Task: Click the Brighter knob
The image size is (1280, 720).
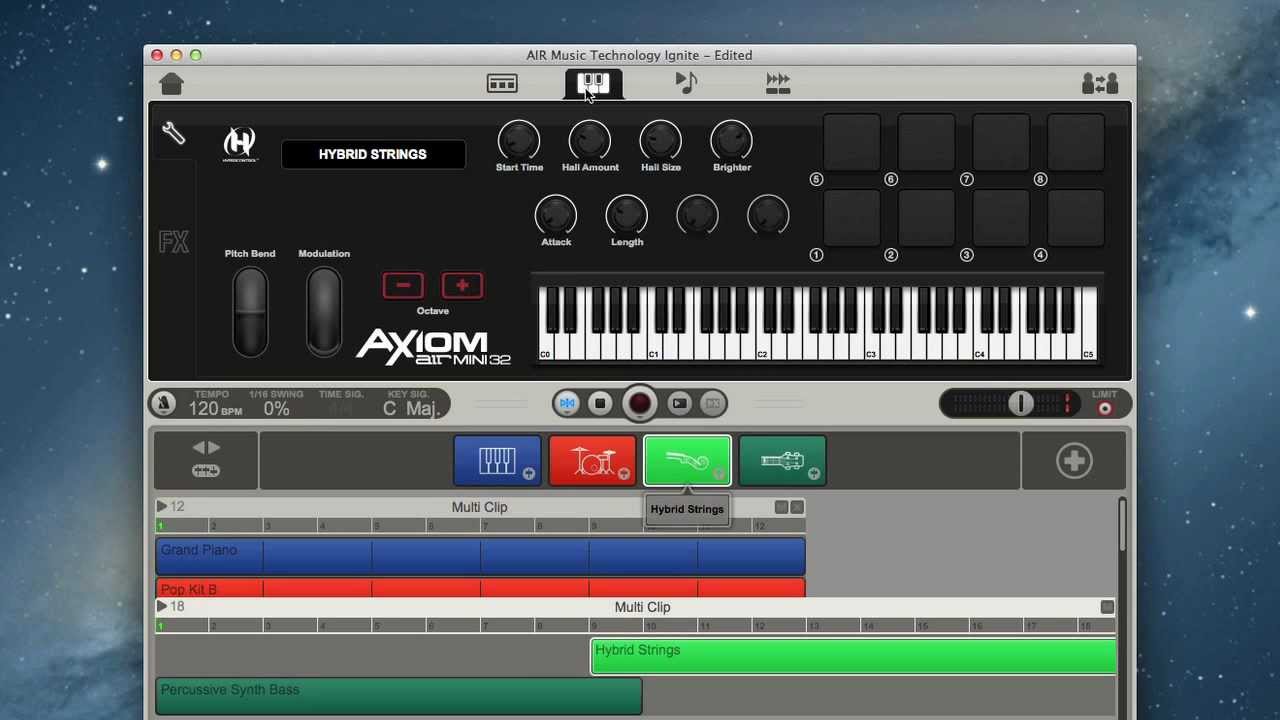Action: (x=731, y=140)
